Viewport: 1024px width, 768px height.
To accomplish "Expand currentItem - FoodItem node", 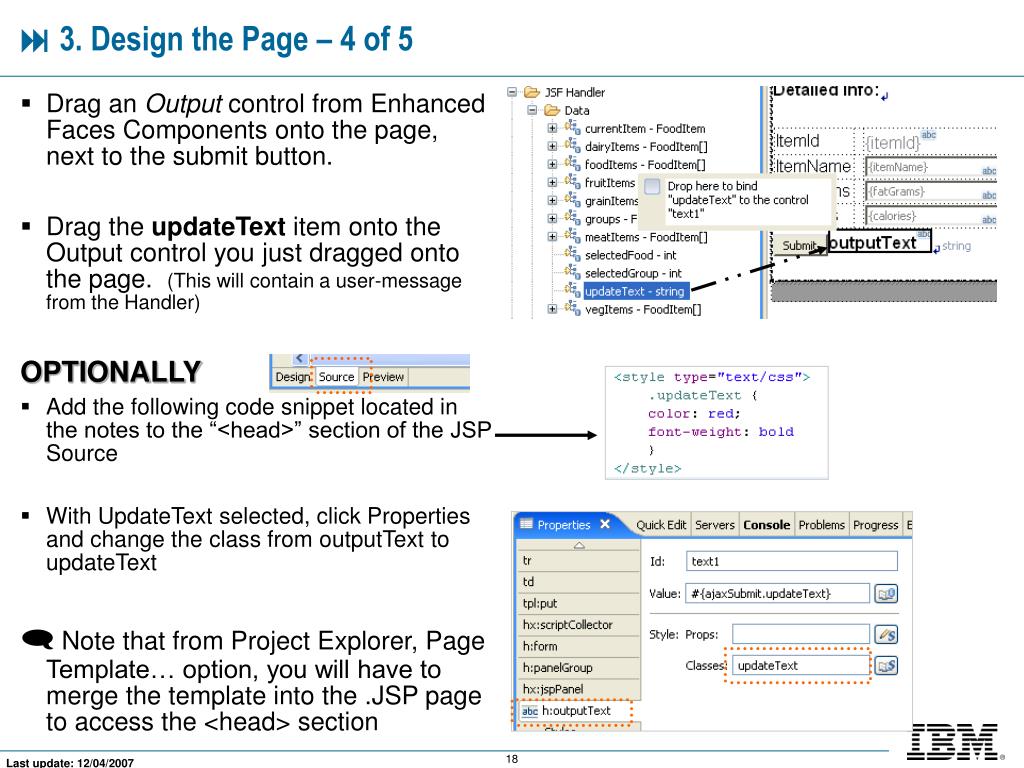I will pos(552,129).
